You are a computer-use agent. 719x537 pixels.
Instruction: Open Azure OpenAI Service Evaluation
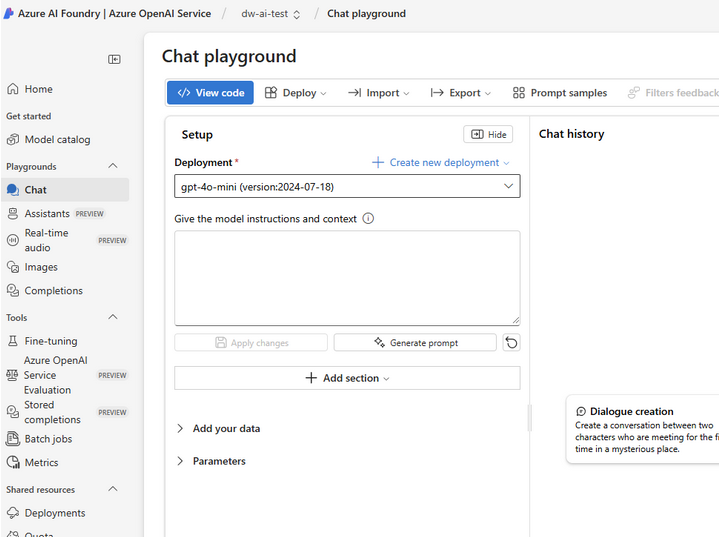pyautogui.click(x=67, y=375)
